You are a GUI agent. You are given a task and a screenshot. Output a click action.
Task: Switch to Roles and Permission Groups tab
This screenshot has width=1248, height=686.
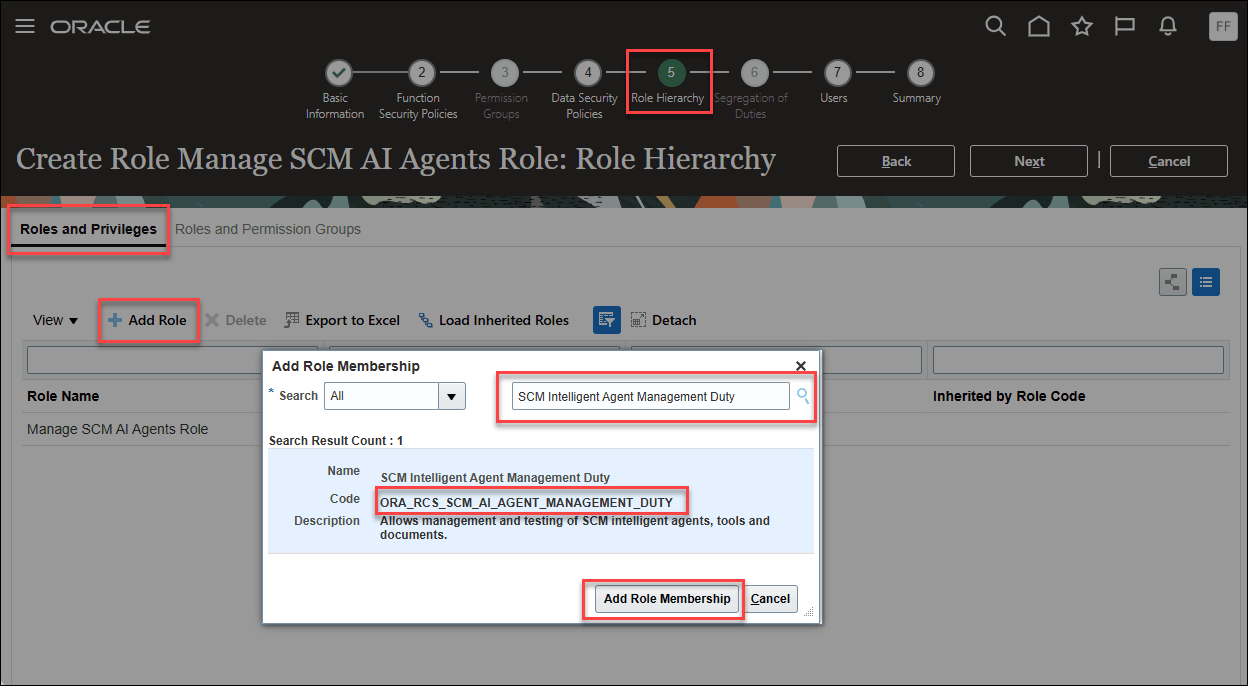268,229
